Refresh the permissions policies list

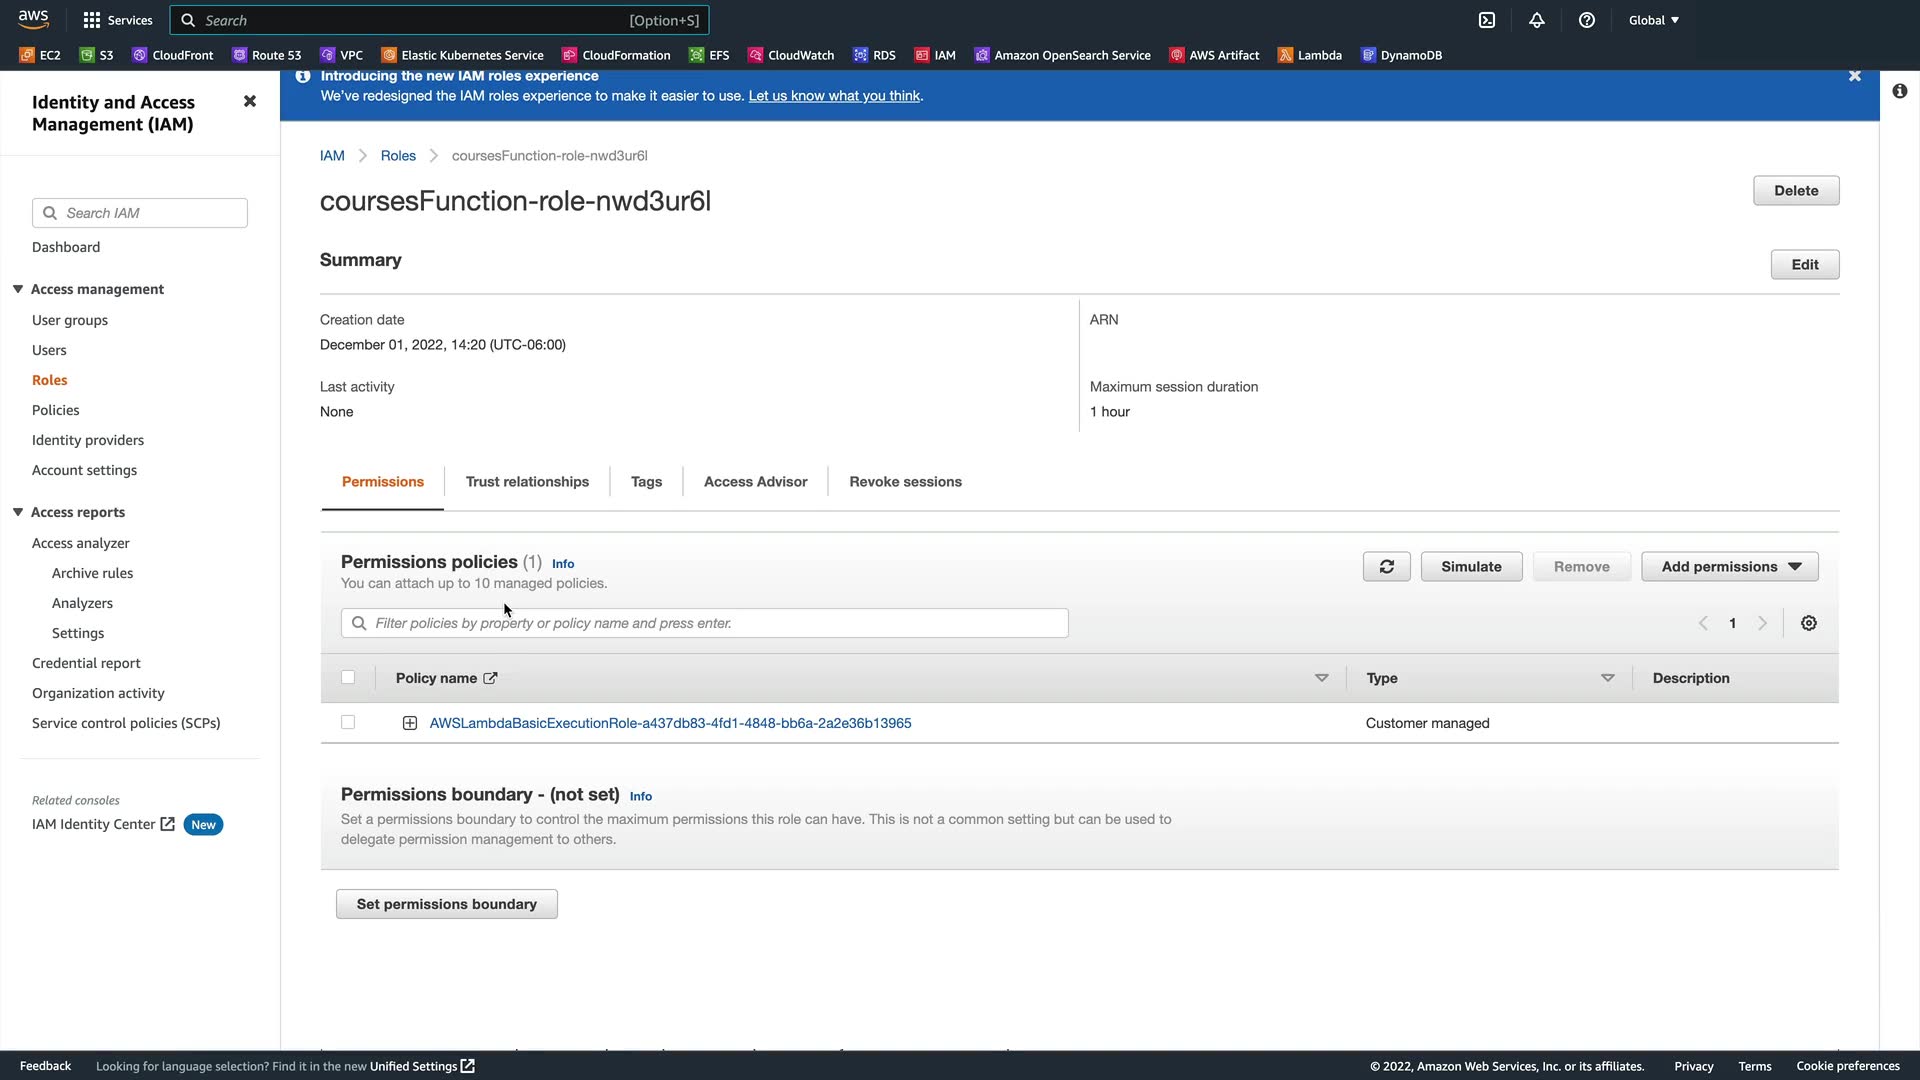coord(1386,567)
